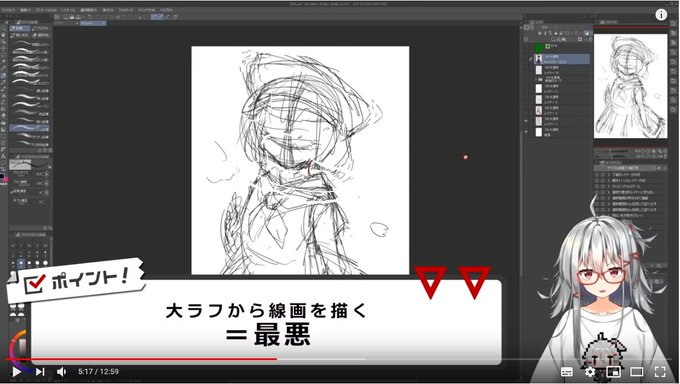Mute the video volume
Screen dimensions: 680x384
pyautogui.click(x=62, y=371)
